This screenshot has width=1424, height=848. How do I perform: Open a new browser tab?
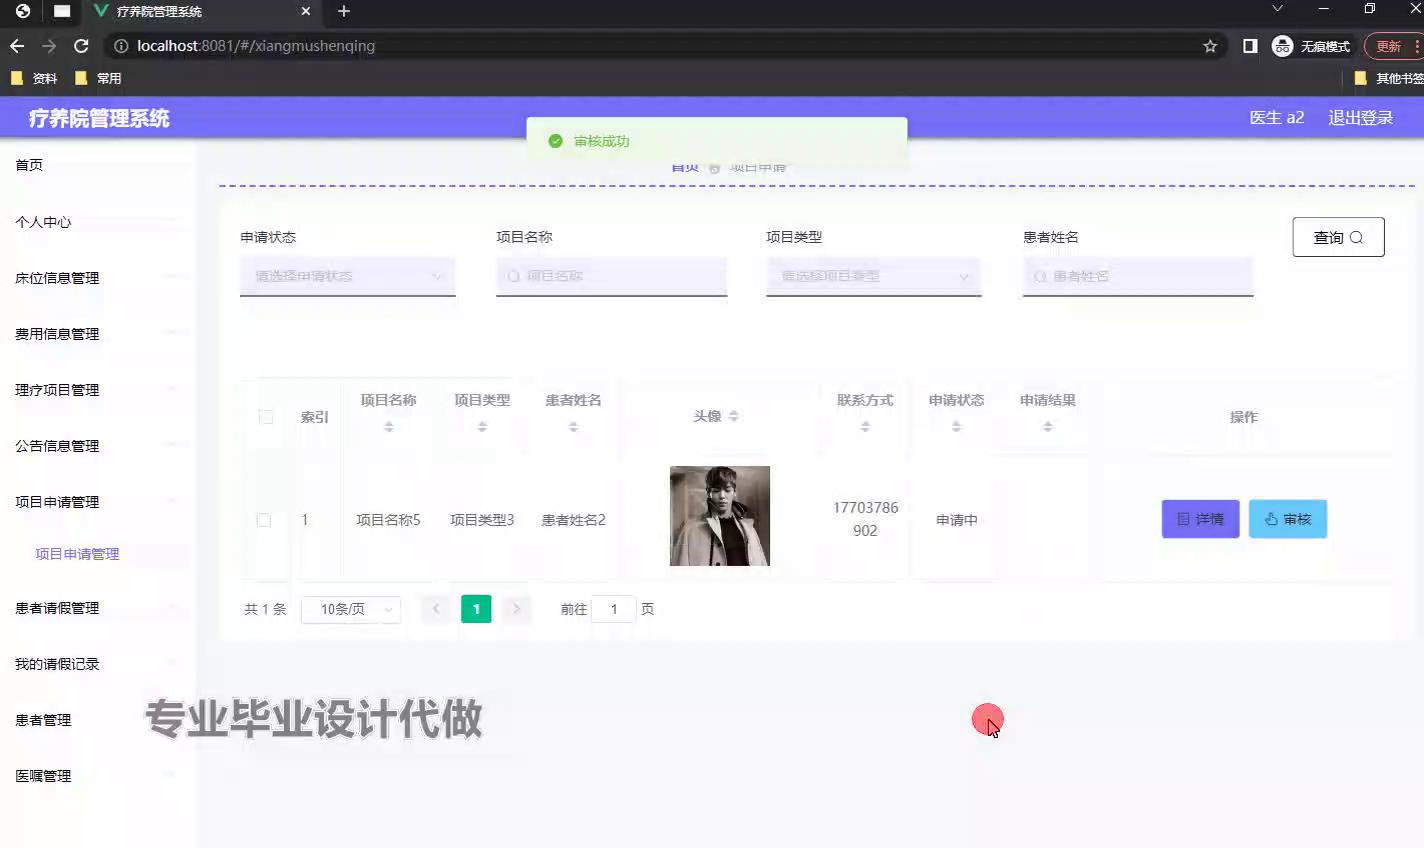pyautogui.click(x=344, y=11)
